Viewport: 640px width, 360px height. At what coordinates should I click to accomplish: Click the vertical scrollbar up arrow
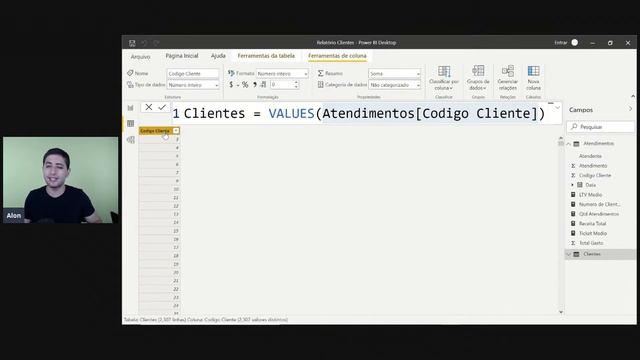(x=561, y=138)
